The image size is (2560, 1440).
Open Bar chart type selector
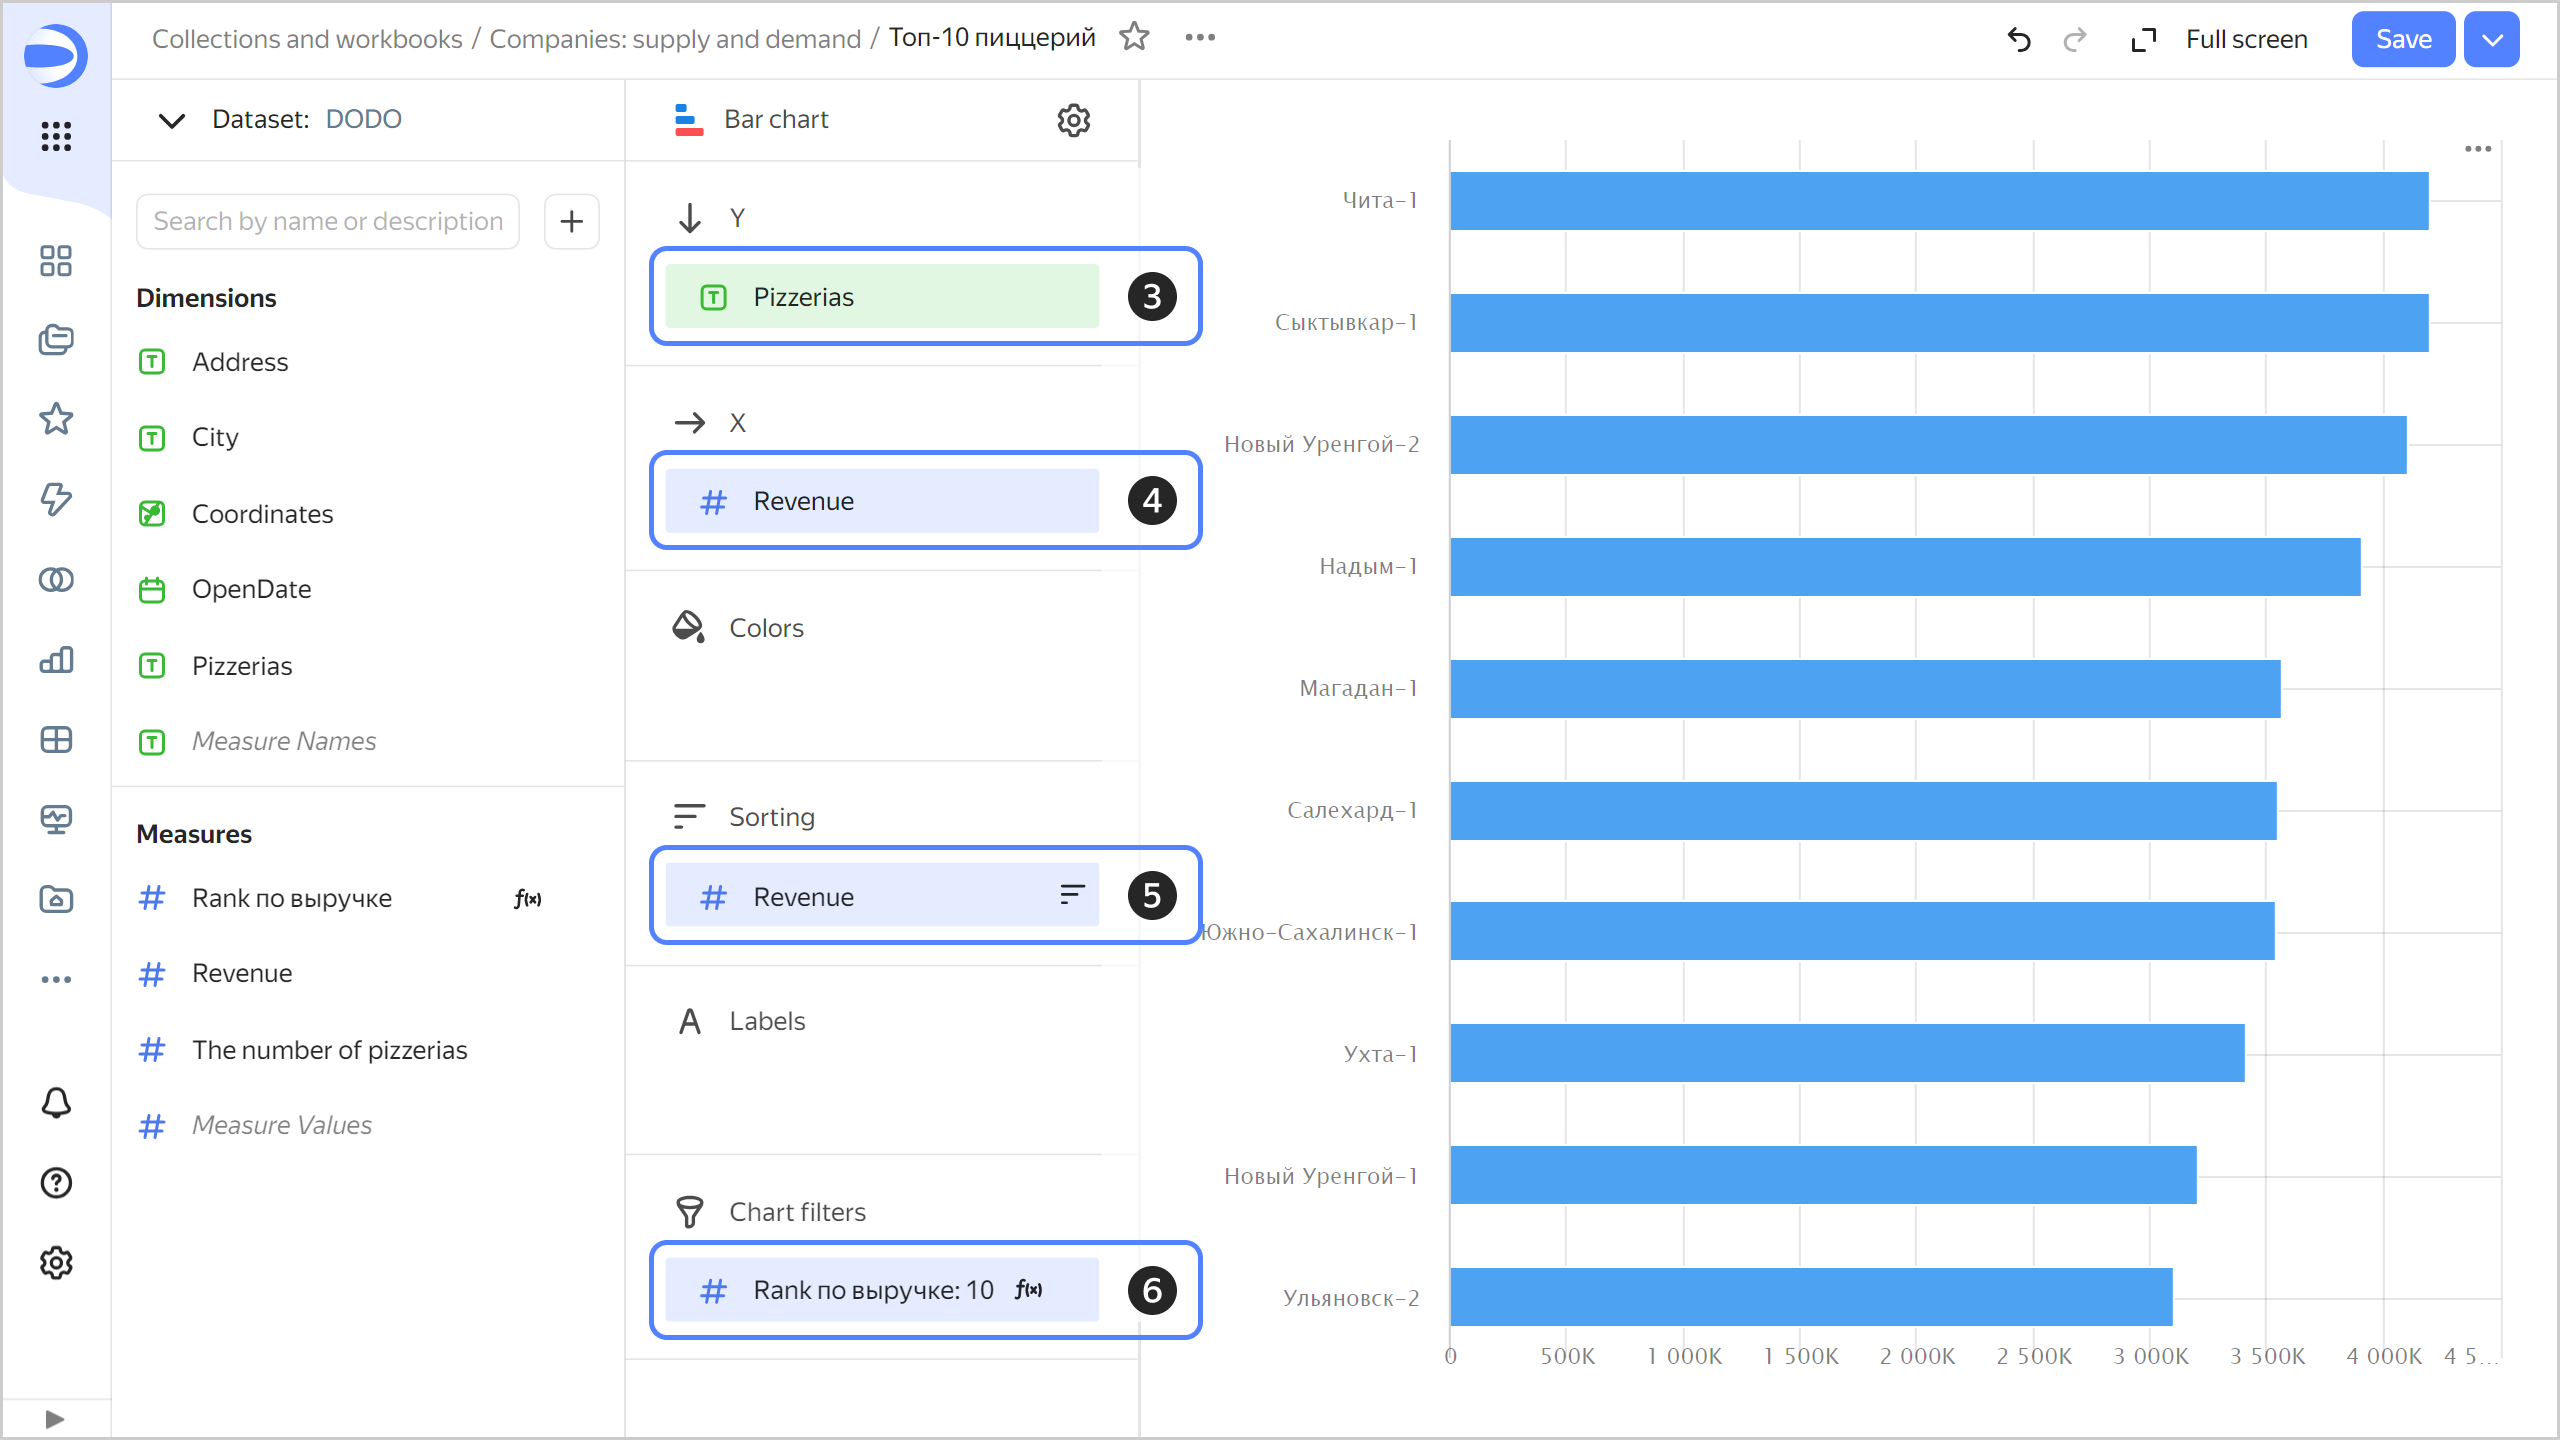[775, 120]
